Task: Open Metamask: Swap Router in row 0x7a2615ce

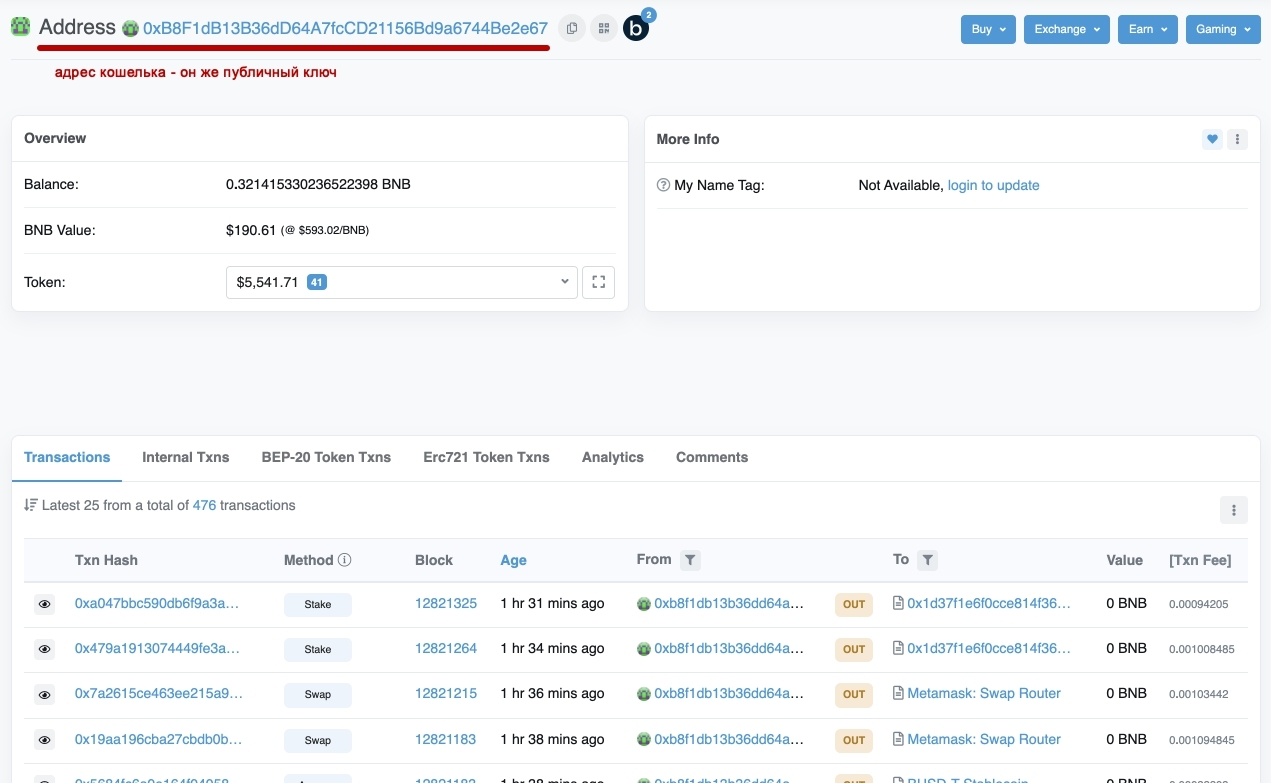Action: (984, 693)
